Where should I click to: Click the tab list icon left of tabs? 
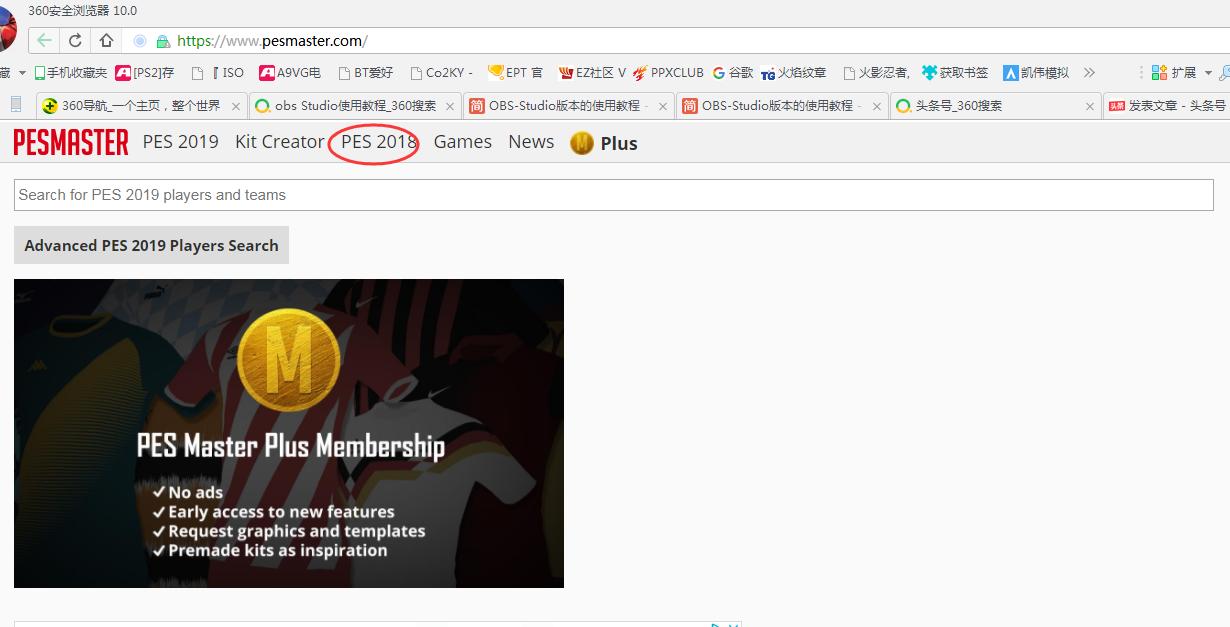[x=16, y=105]
